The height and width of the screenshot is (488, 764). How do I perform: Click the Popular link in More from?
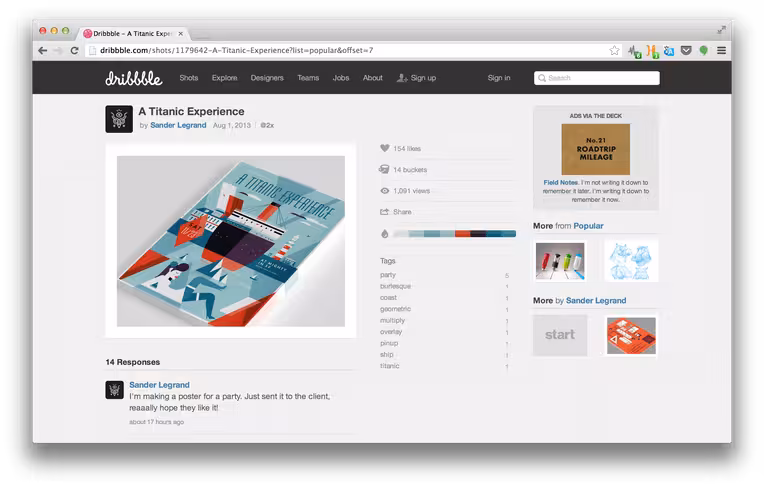[x=588, y=226]
